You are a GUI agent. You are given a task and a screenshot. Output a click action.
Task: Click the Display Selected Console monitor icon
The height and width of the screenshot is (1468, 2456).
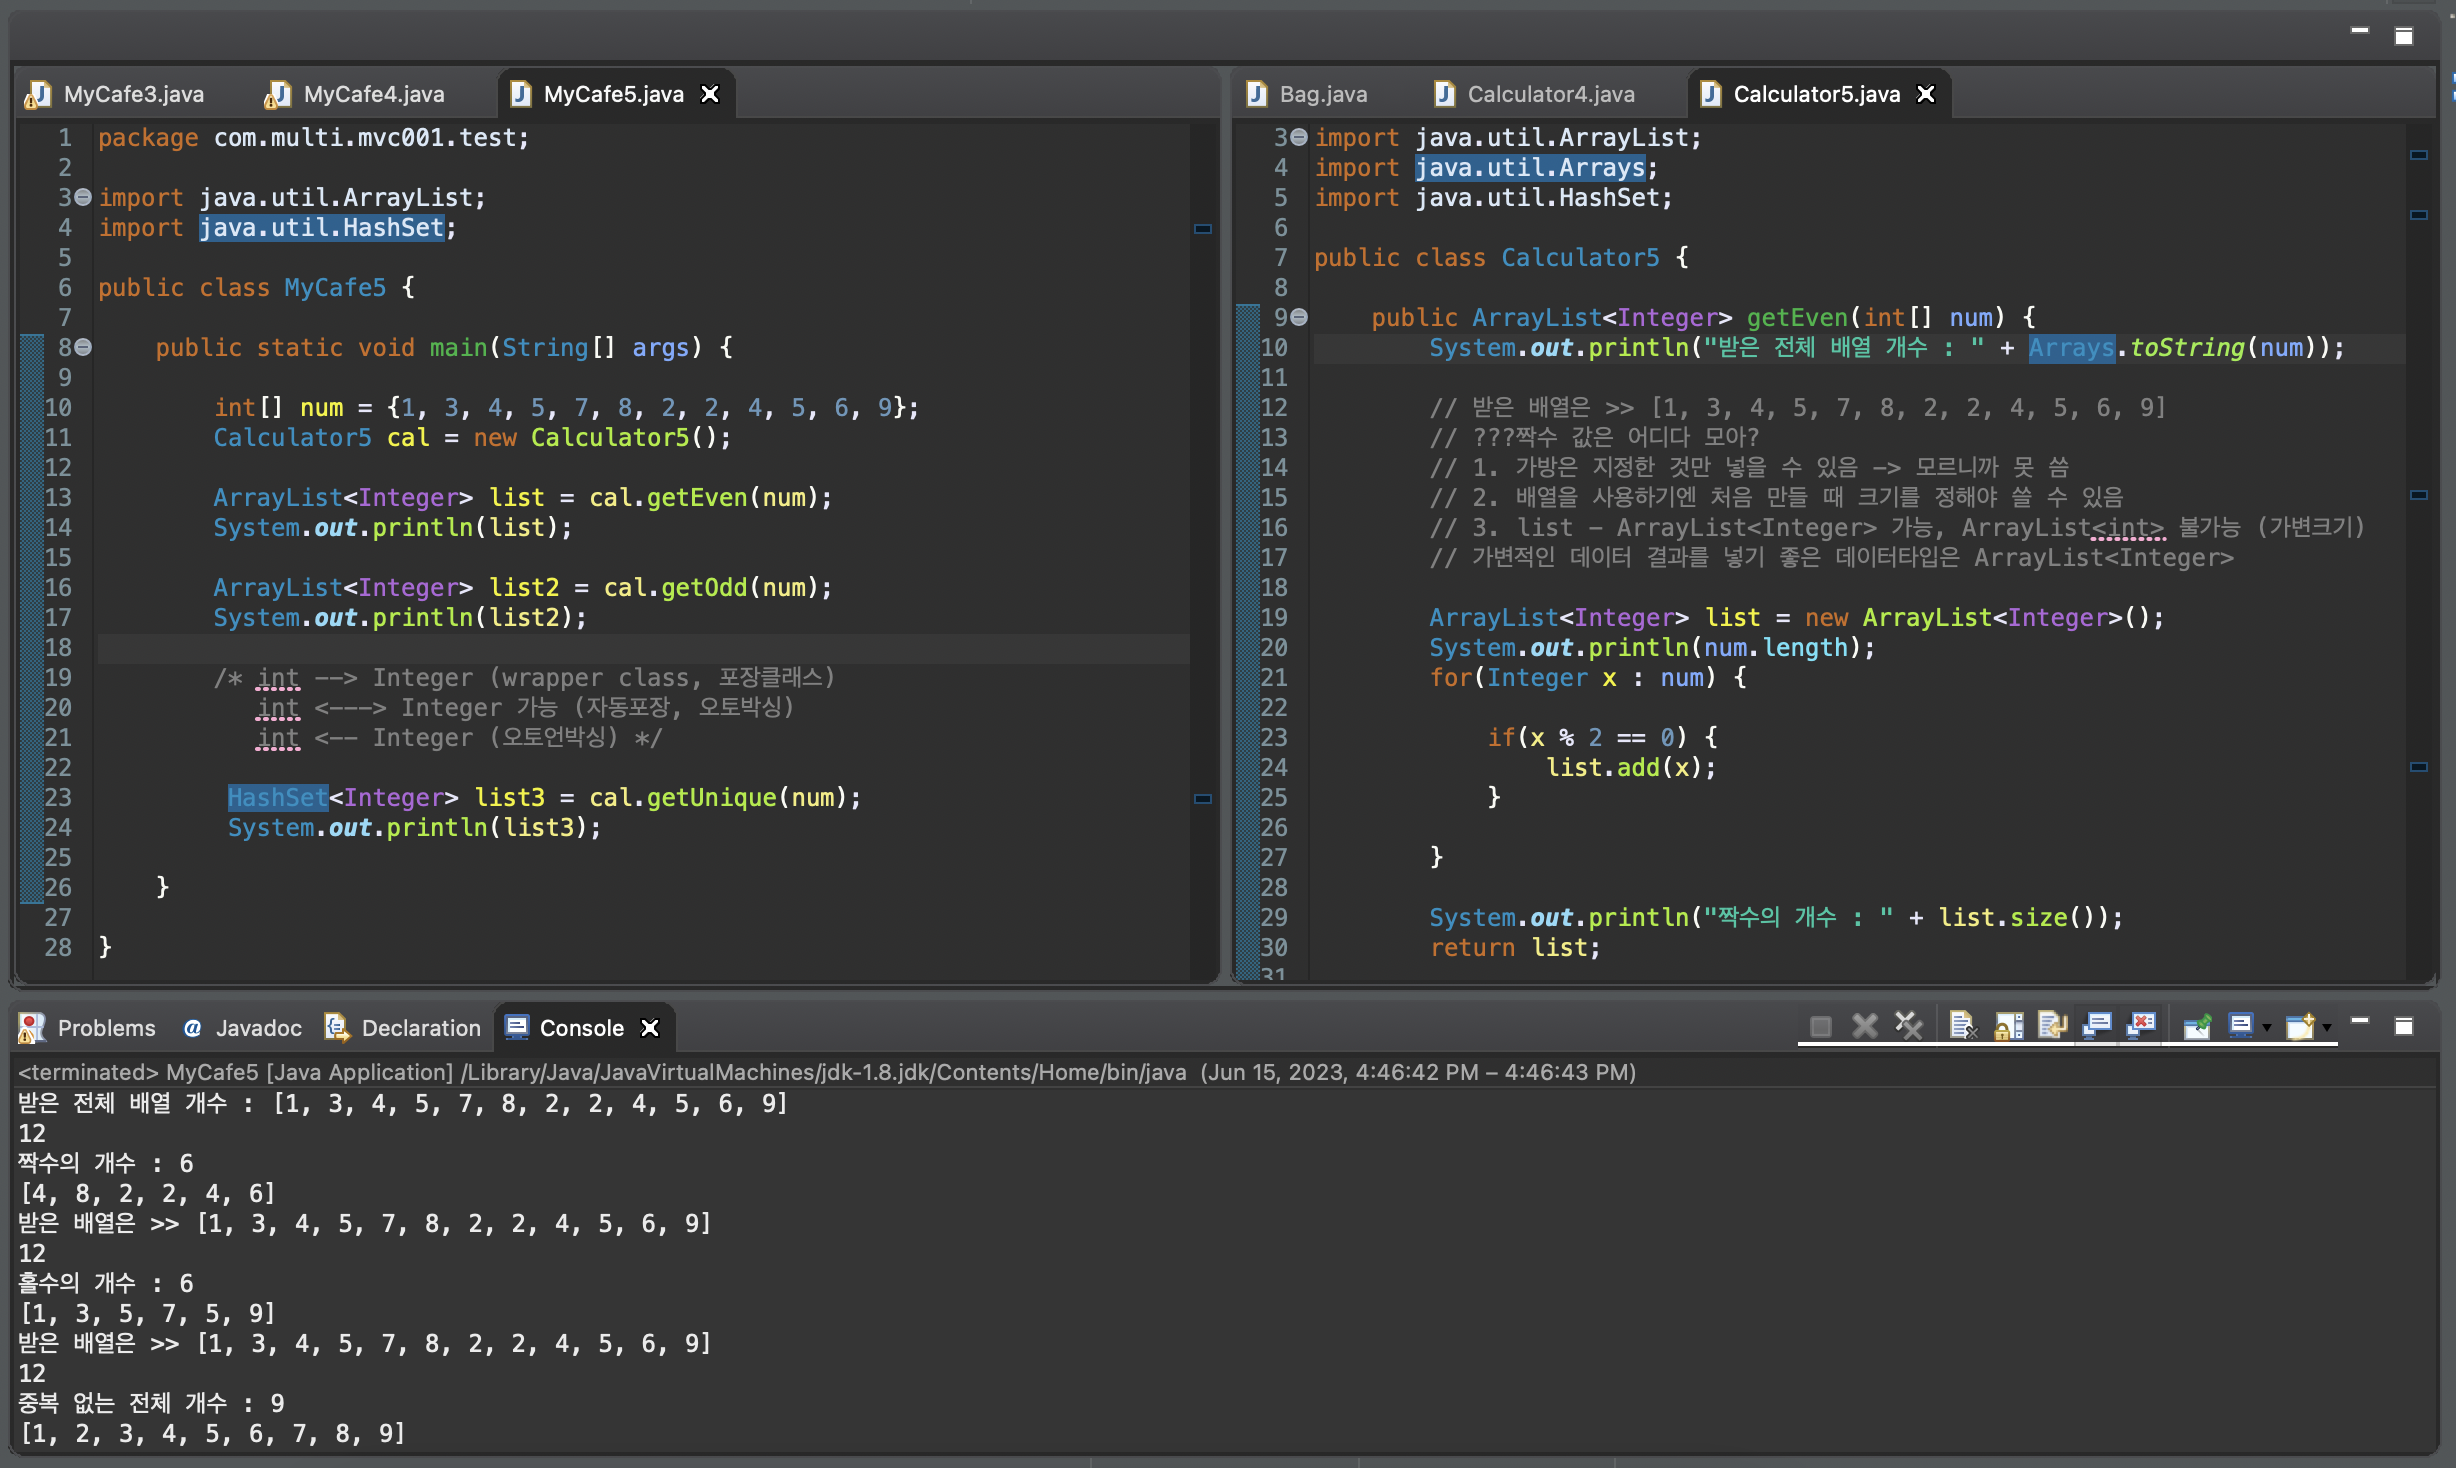[x=2241, y=1026]
